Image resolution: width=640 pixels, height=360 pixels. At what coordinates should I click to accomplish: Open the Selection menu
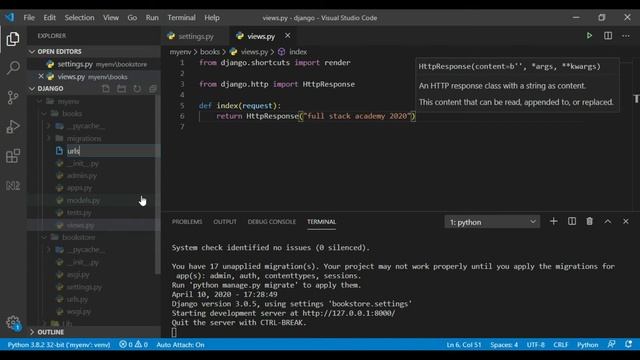(79, 18)
